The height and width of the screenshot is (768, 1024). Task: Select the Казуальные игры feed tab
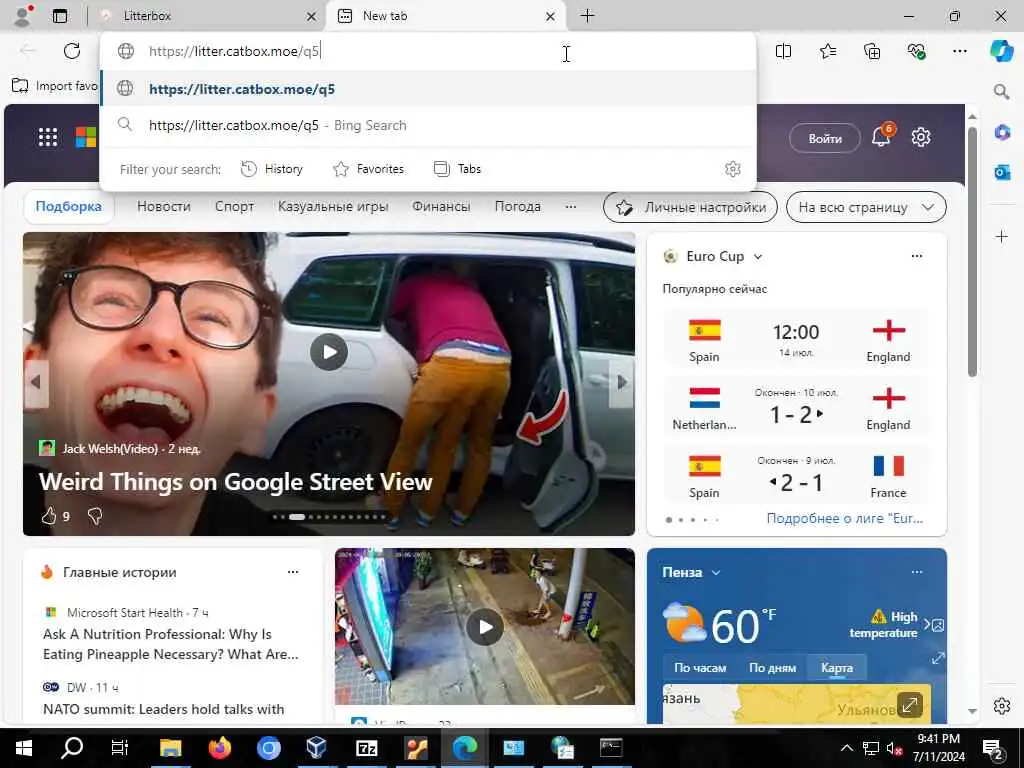coord(333,206)
